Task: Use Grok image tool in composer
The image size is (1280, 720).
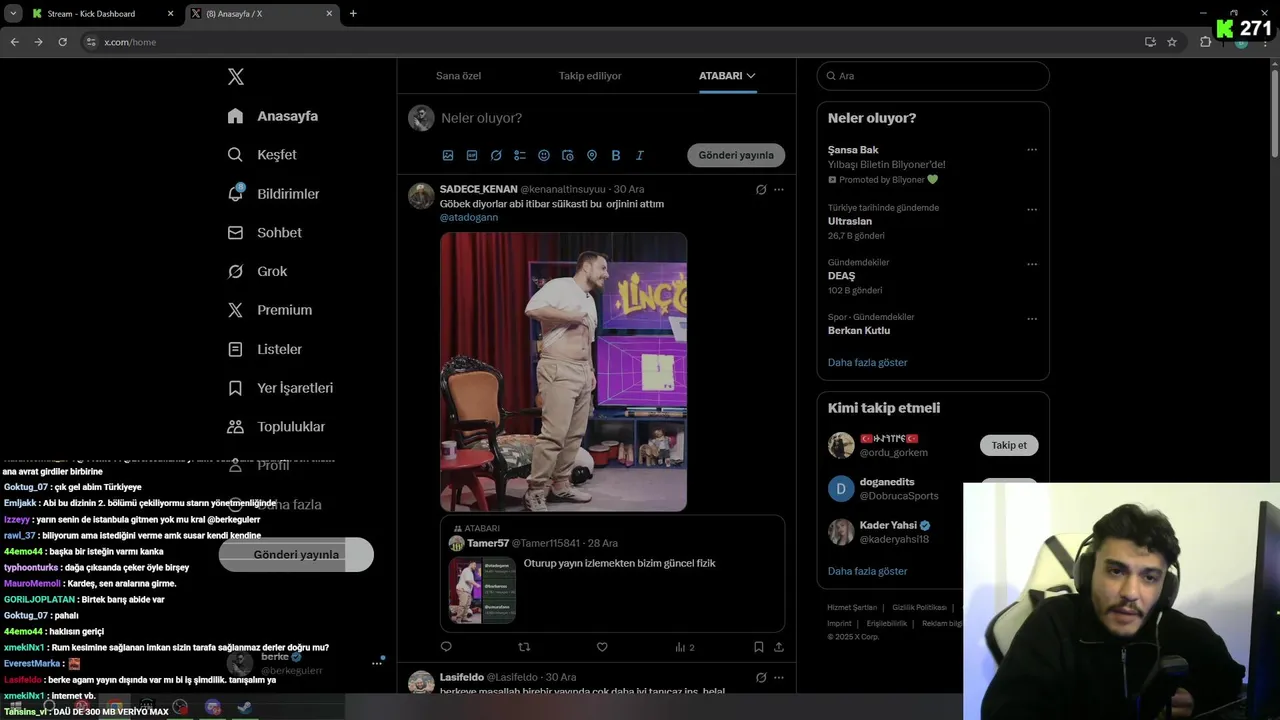Action: coord(496,155)
